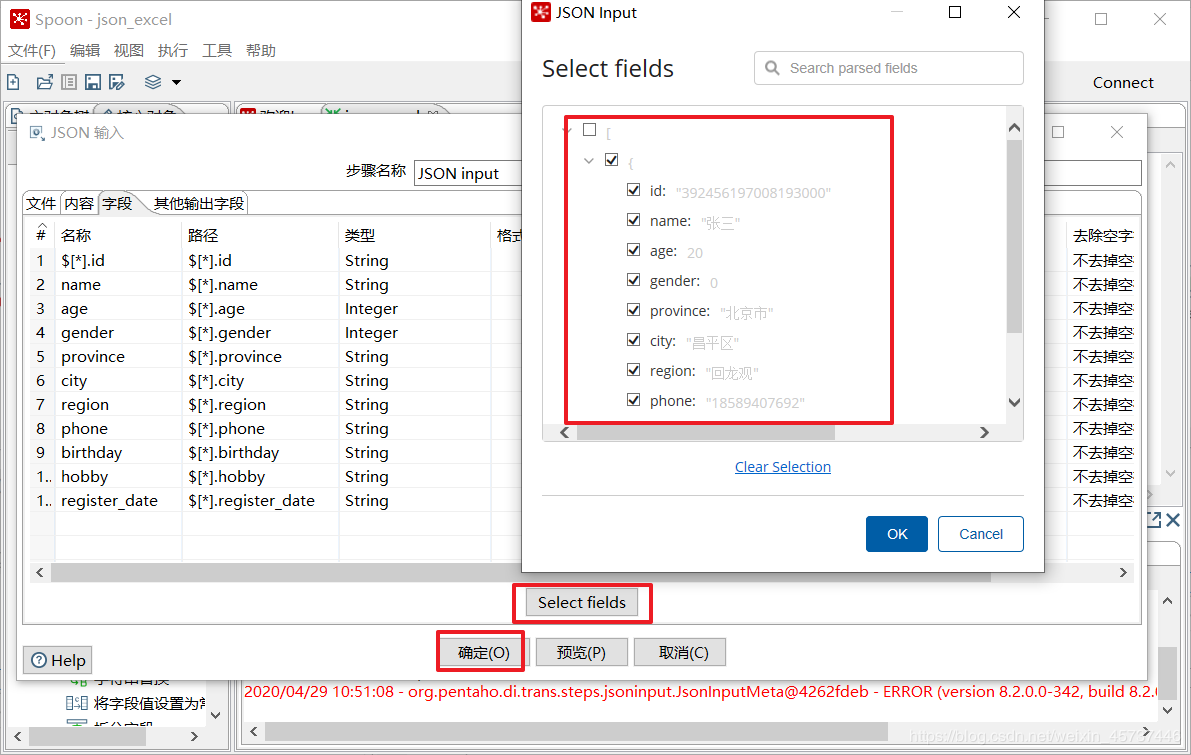The image size is (1191, 755).
Task: Click the New file toolbar icon
Action: (x=13, y=82)
